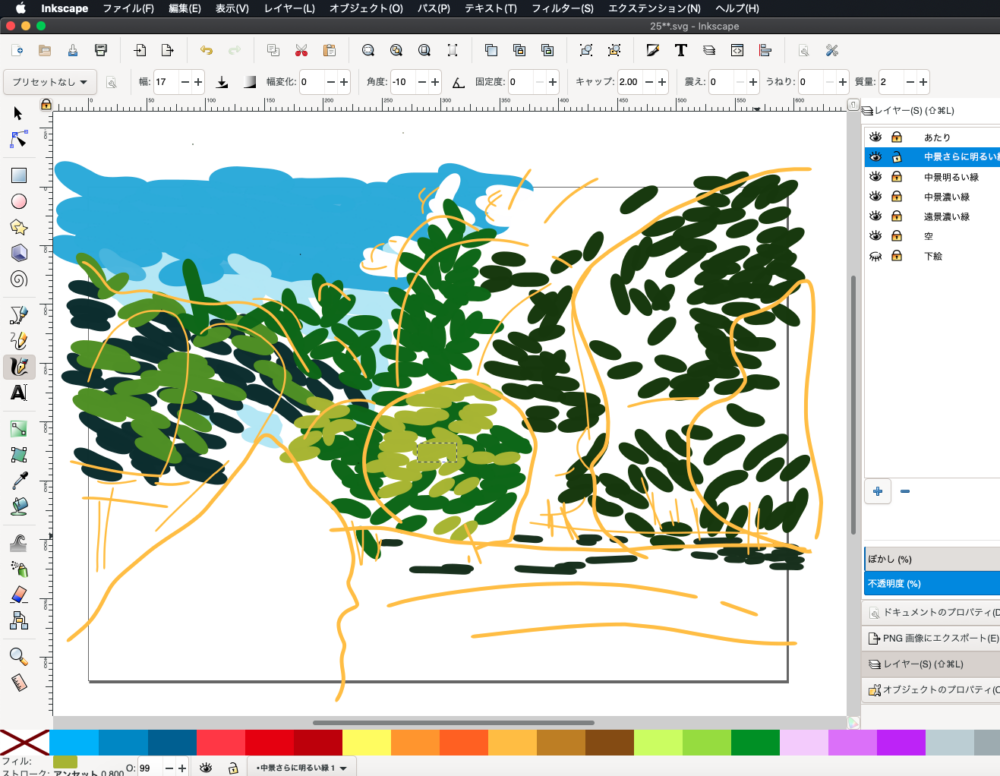Open the current layer selector dropdown
This screenshot has height=776, width=1000.
click(301, 768)
